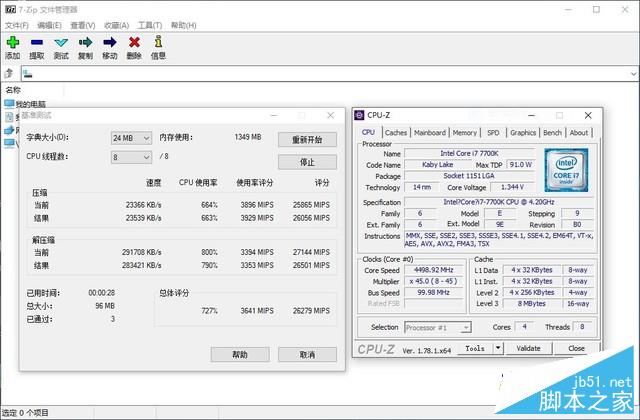Open the 文件(F) menu

click(17, 25)
